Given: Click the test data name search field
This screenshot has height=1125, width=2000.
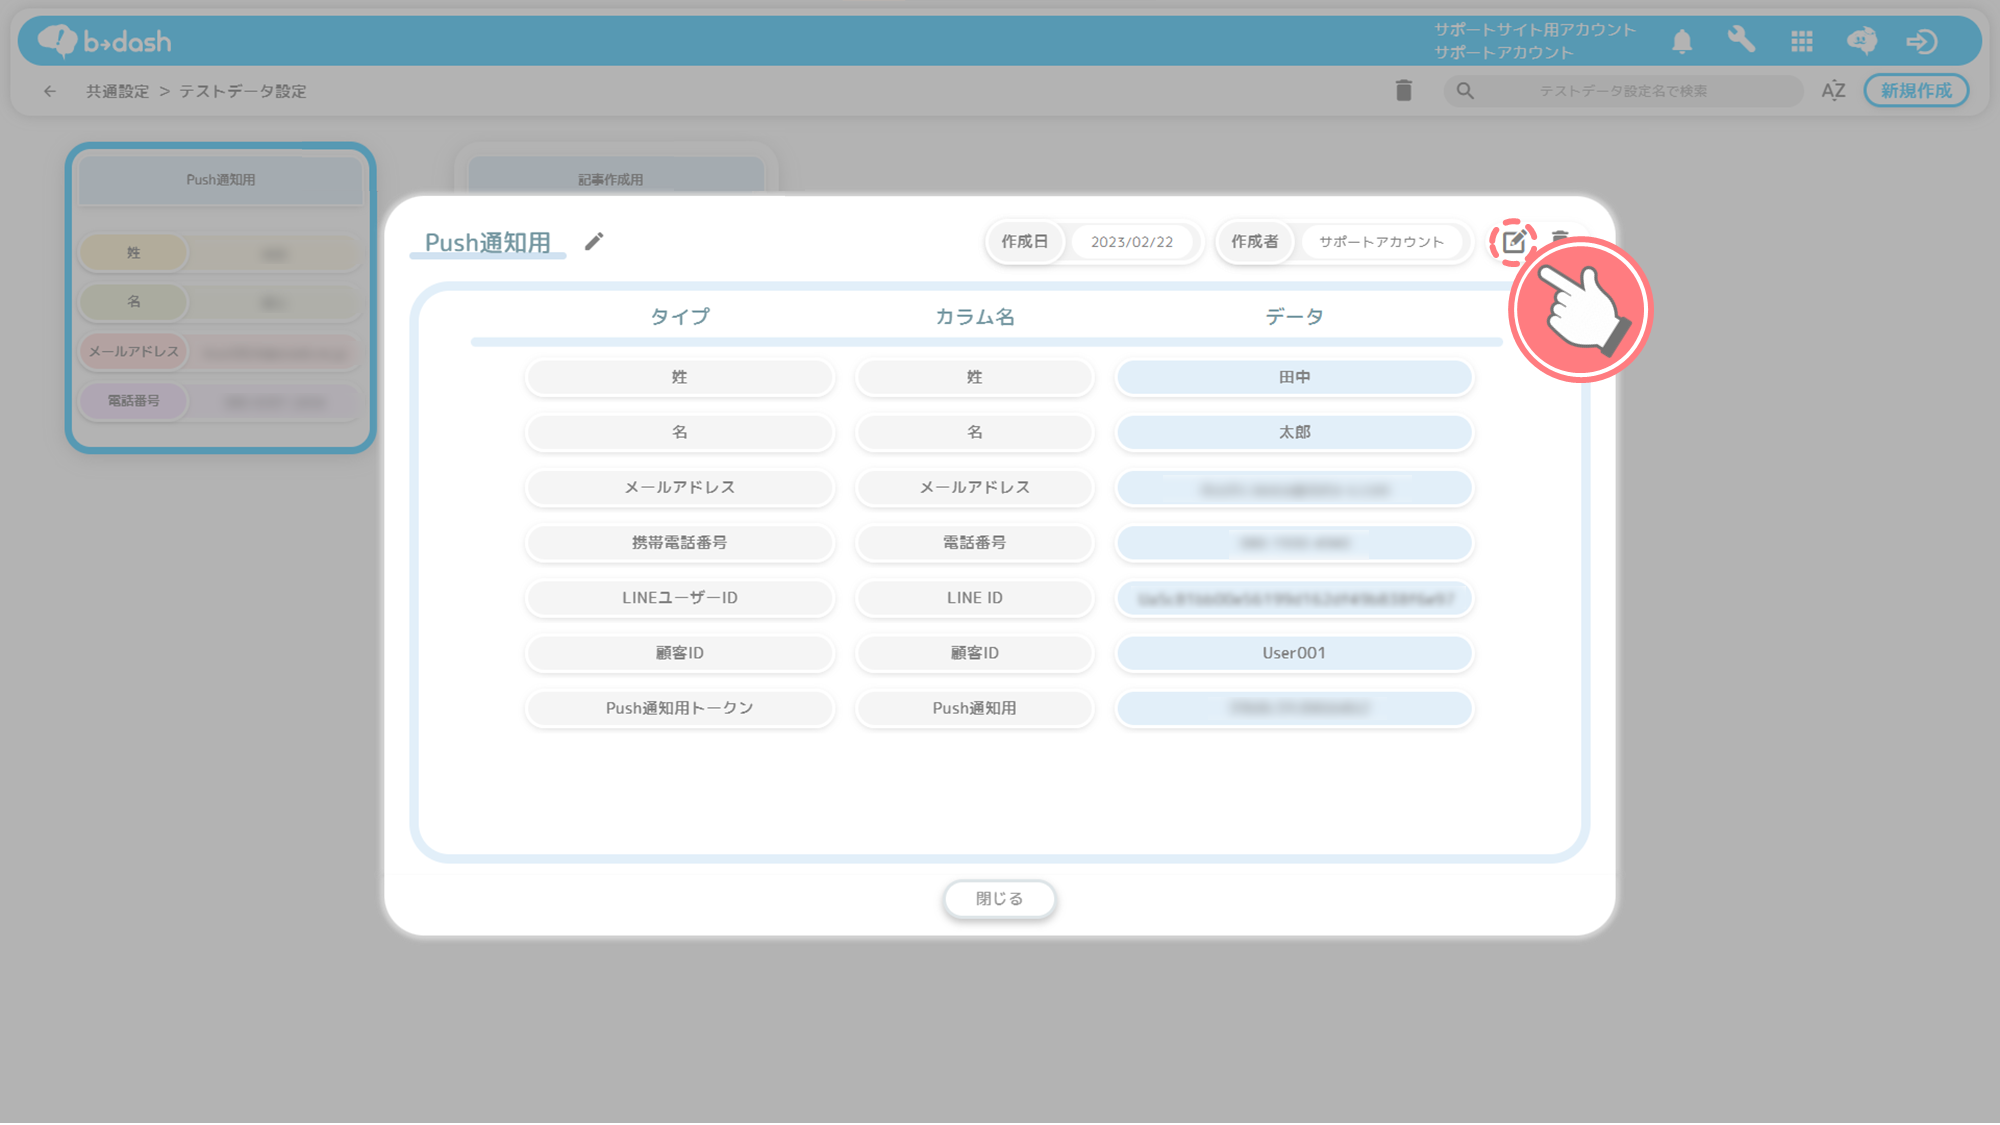Looking at the screenshot, I should point(1623,91).
